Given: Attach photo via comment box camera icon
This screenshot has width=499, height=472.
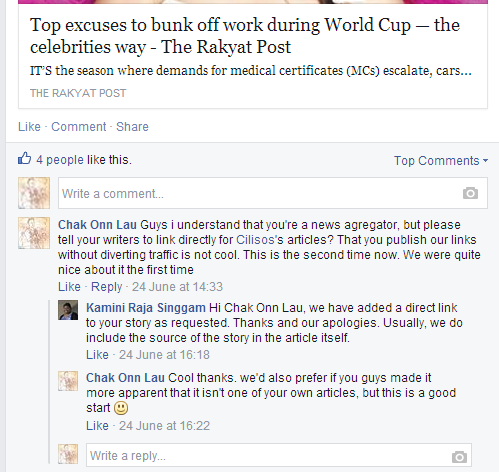Looking at the screenshot, I should (x=470, y=193).
